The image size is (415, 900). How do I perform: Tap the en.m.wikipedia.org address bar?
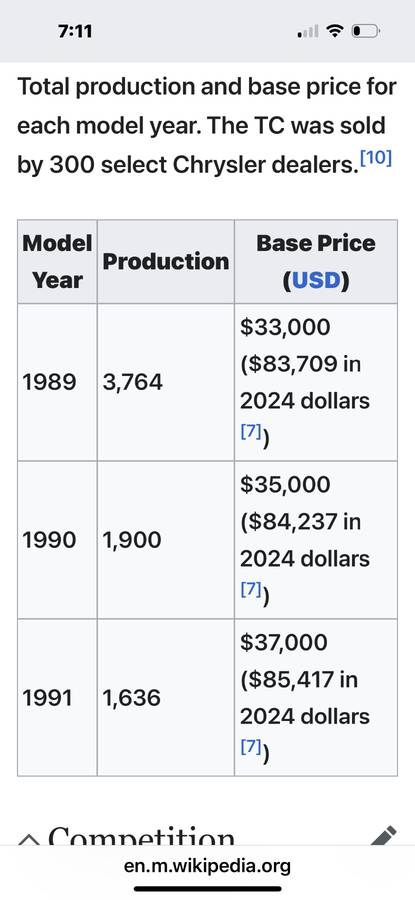[x=207, y=866]
